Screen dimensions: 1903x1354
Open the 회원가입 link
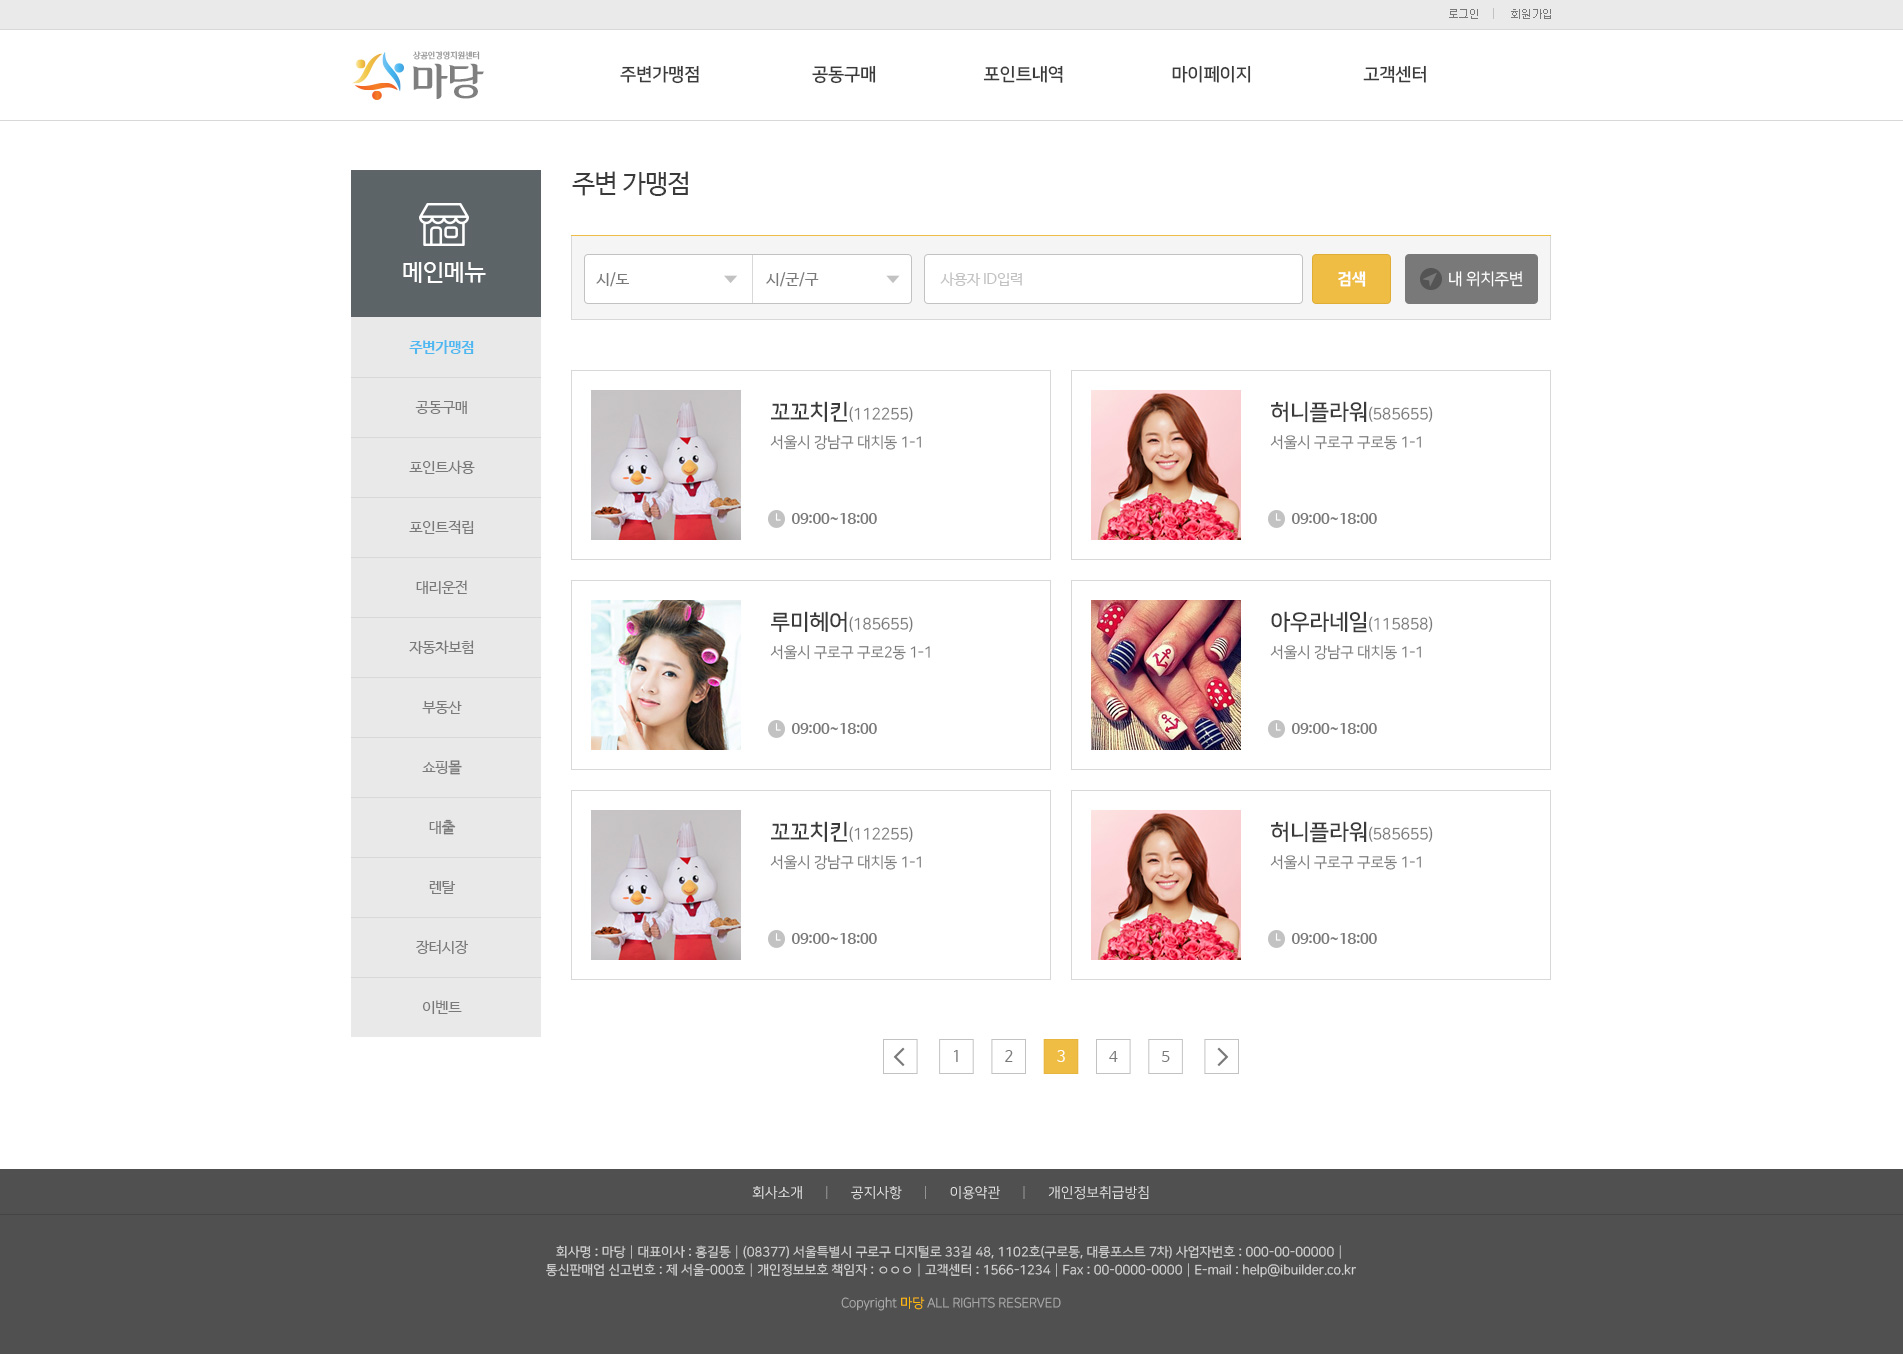point(1530,14)
